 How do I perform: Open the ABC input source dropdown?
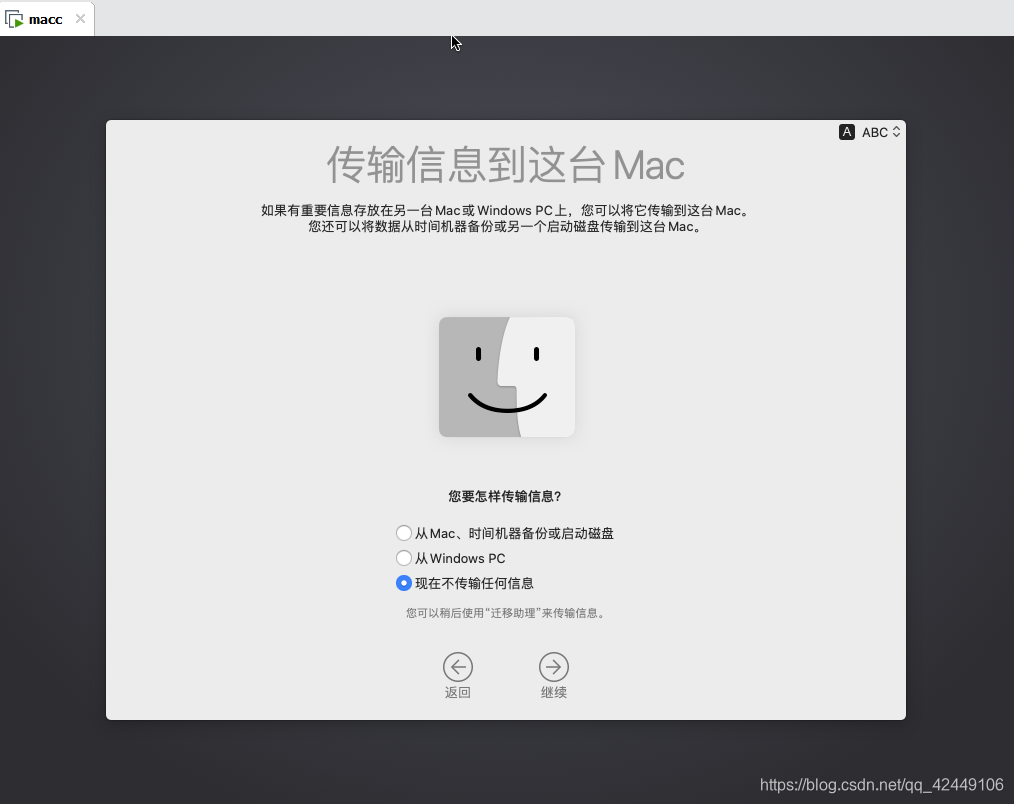[x=881, y=132]
